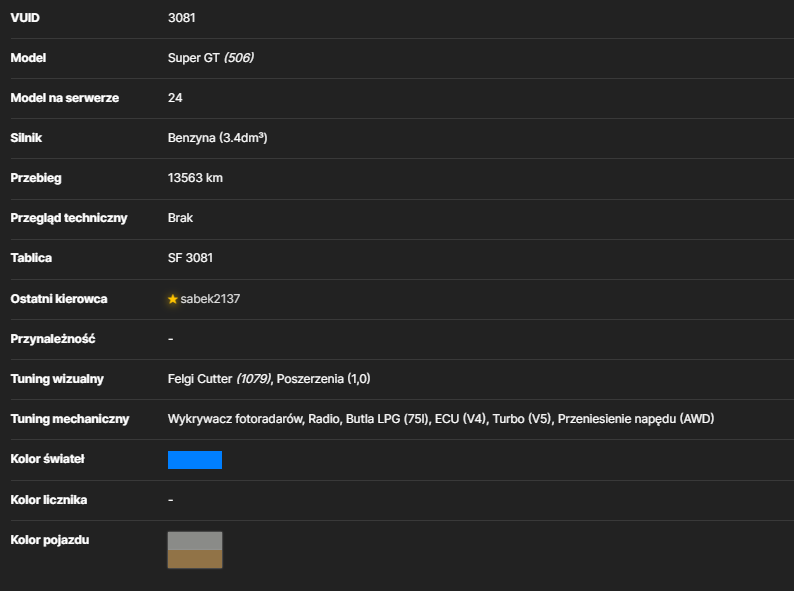Click the Tablica row label
This screenshot has width=794, height=591.
[31, 258]
